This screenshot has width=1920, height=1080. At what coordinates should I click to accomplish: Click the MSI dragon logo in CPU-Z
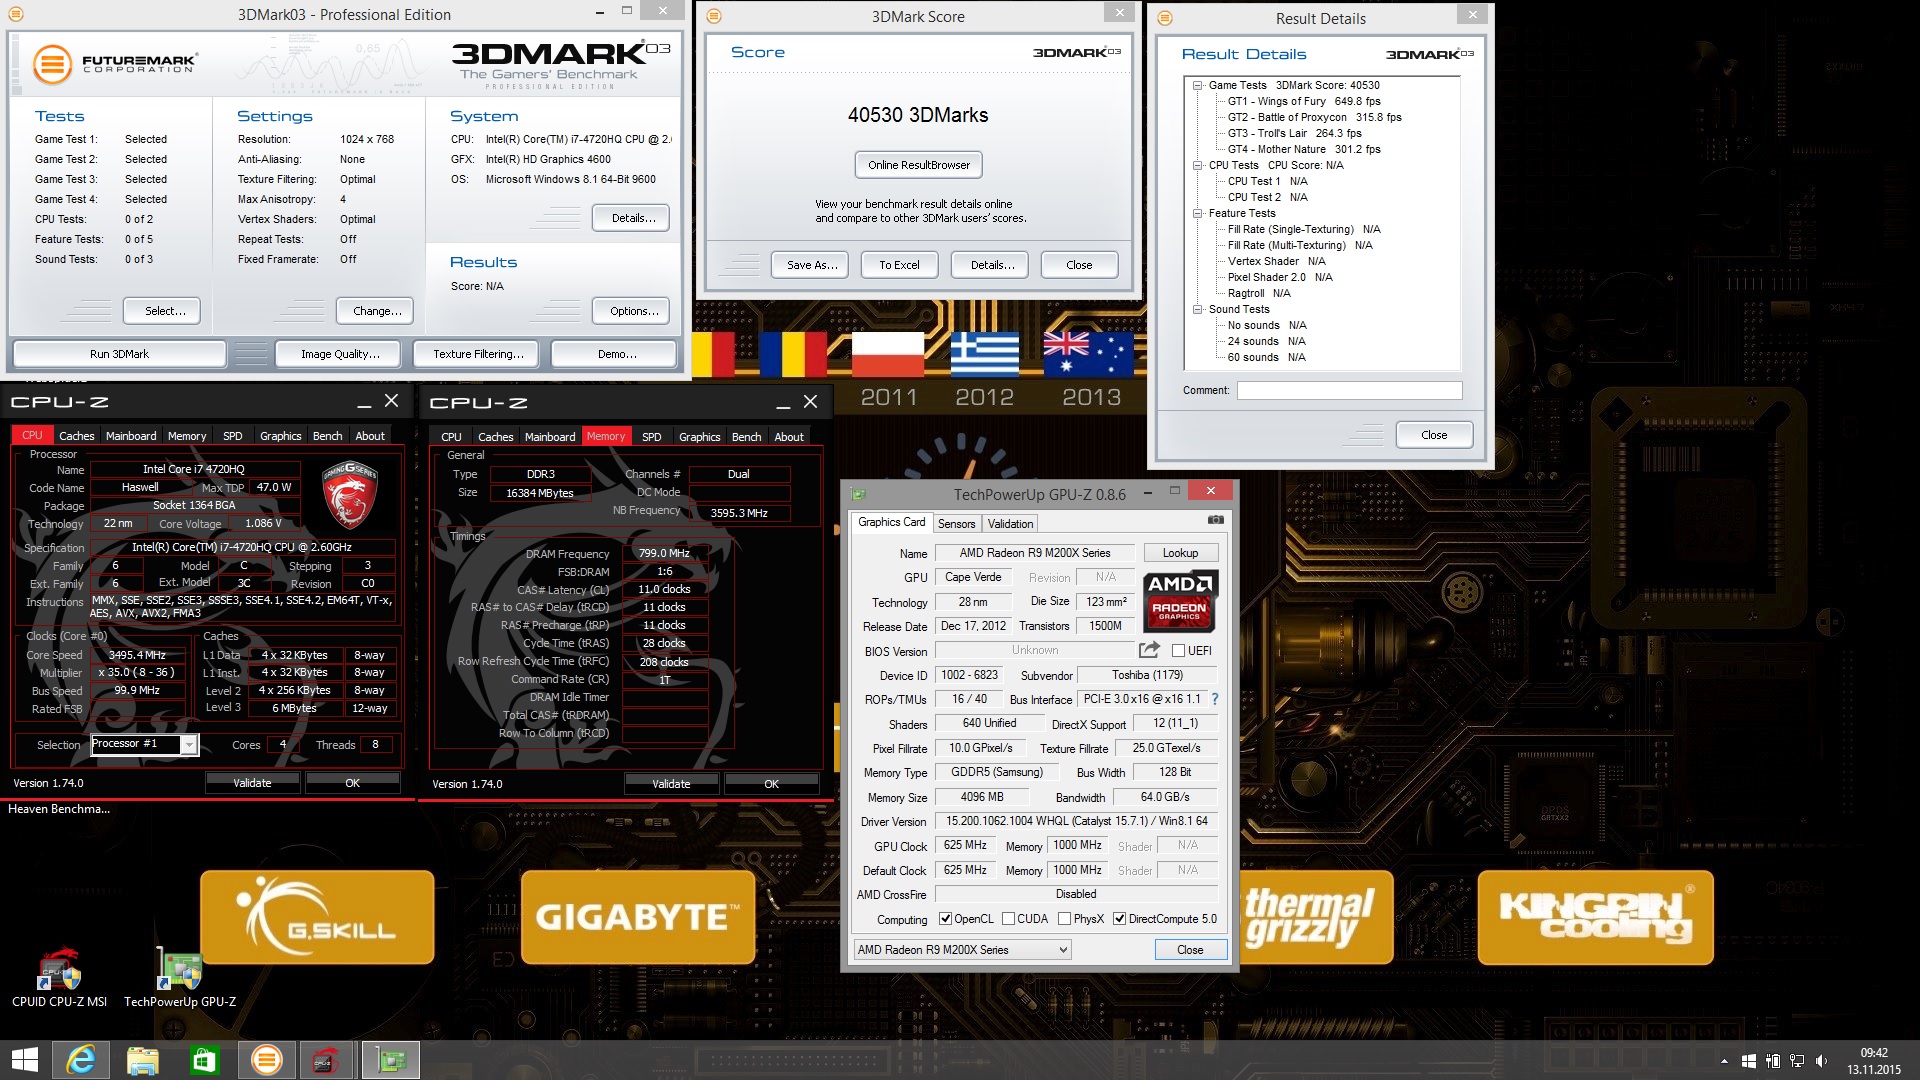click(x=349, y=494)
